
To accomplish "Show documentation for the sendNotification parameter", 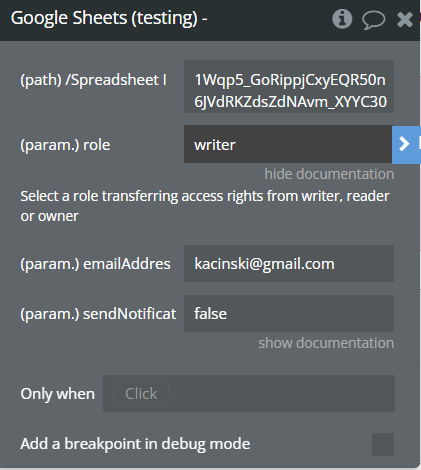I will point(326,343).
